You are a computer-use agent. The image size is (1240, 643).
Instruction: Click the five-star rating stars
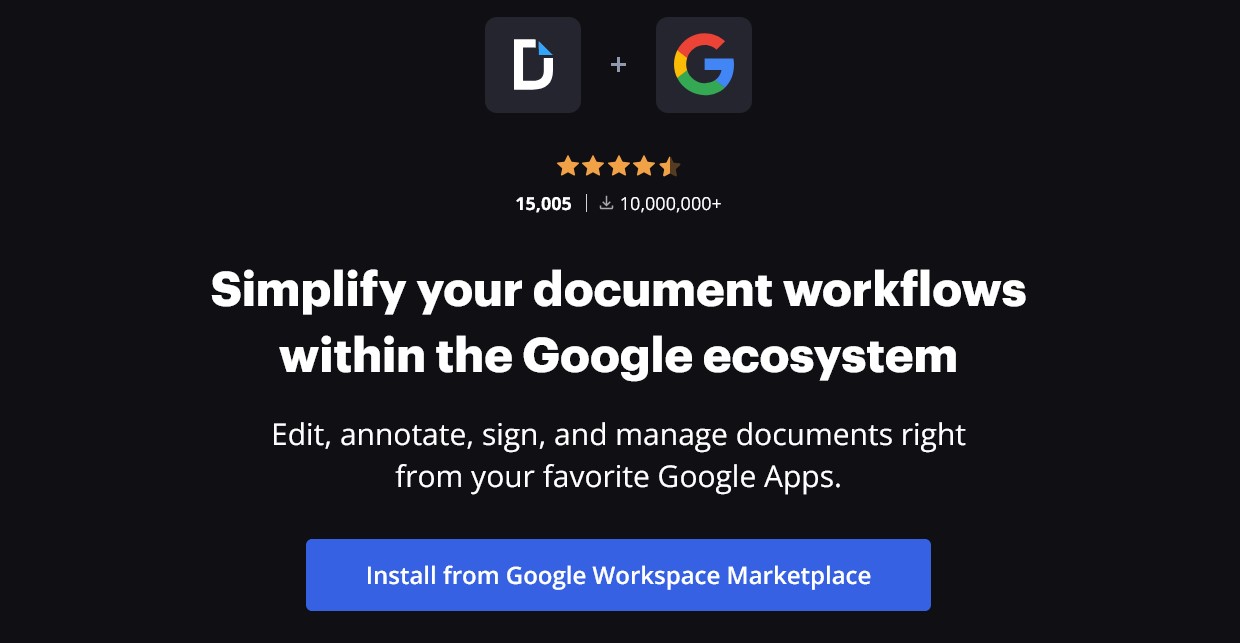pos(619,166)
